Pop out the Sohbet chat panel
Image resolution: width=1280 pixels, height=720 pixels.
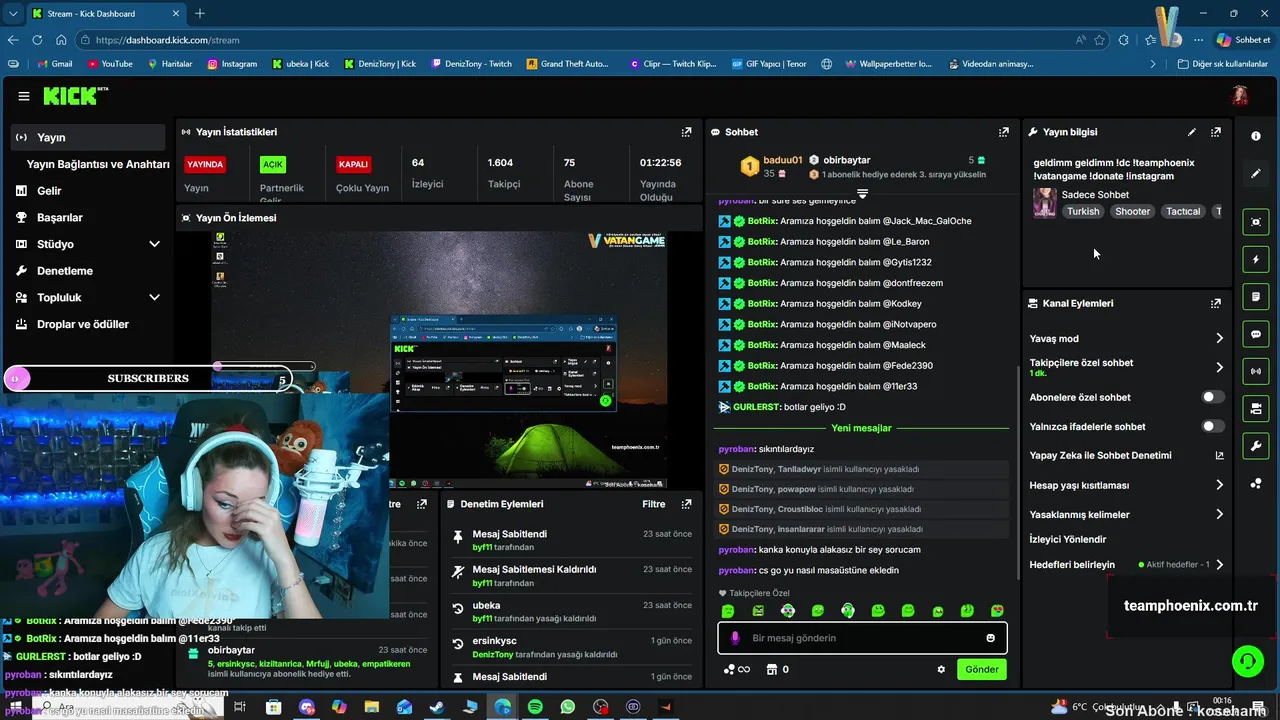[1003, 132]
